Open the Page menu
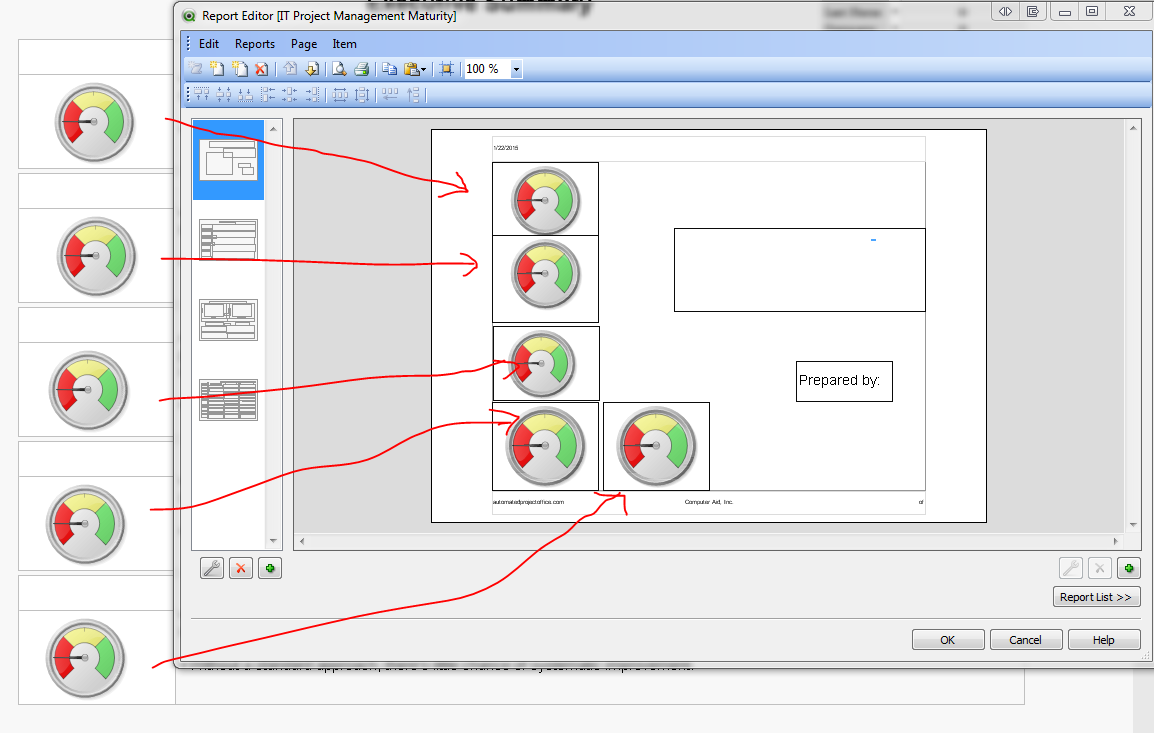Screen dimensions: 1154x733 coord(304,44)
